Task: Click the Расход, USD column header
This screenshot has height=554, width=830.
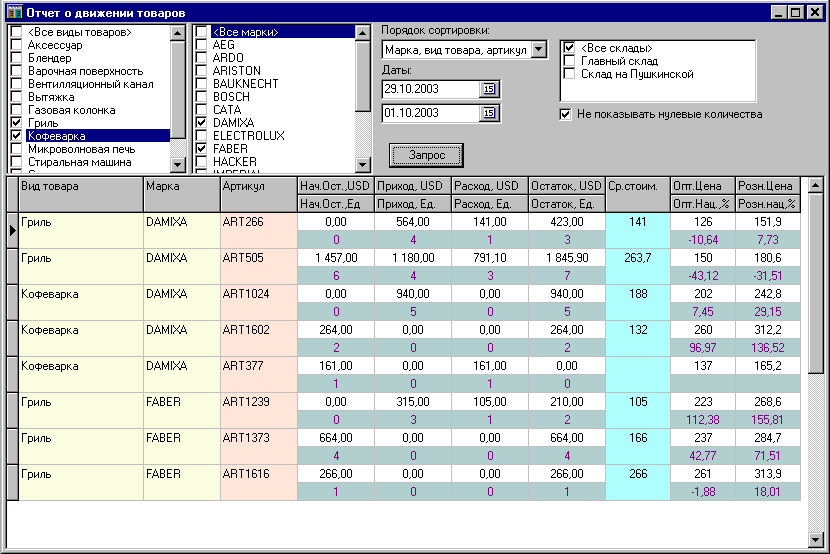Action: [490, 186]
